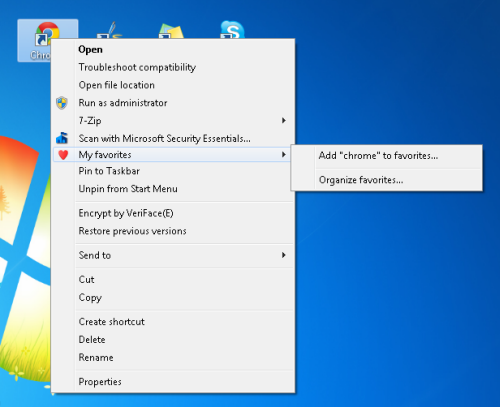Choose Organize favorites in submenu

[387, 180]
